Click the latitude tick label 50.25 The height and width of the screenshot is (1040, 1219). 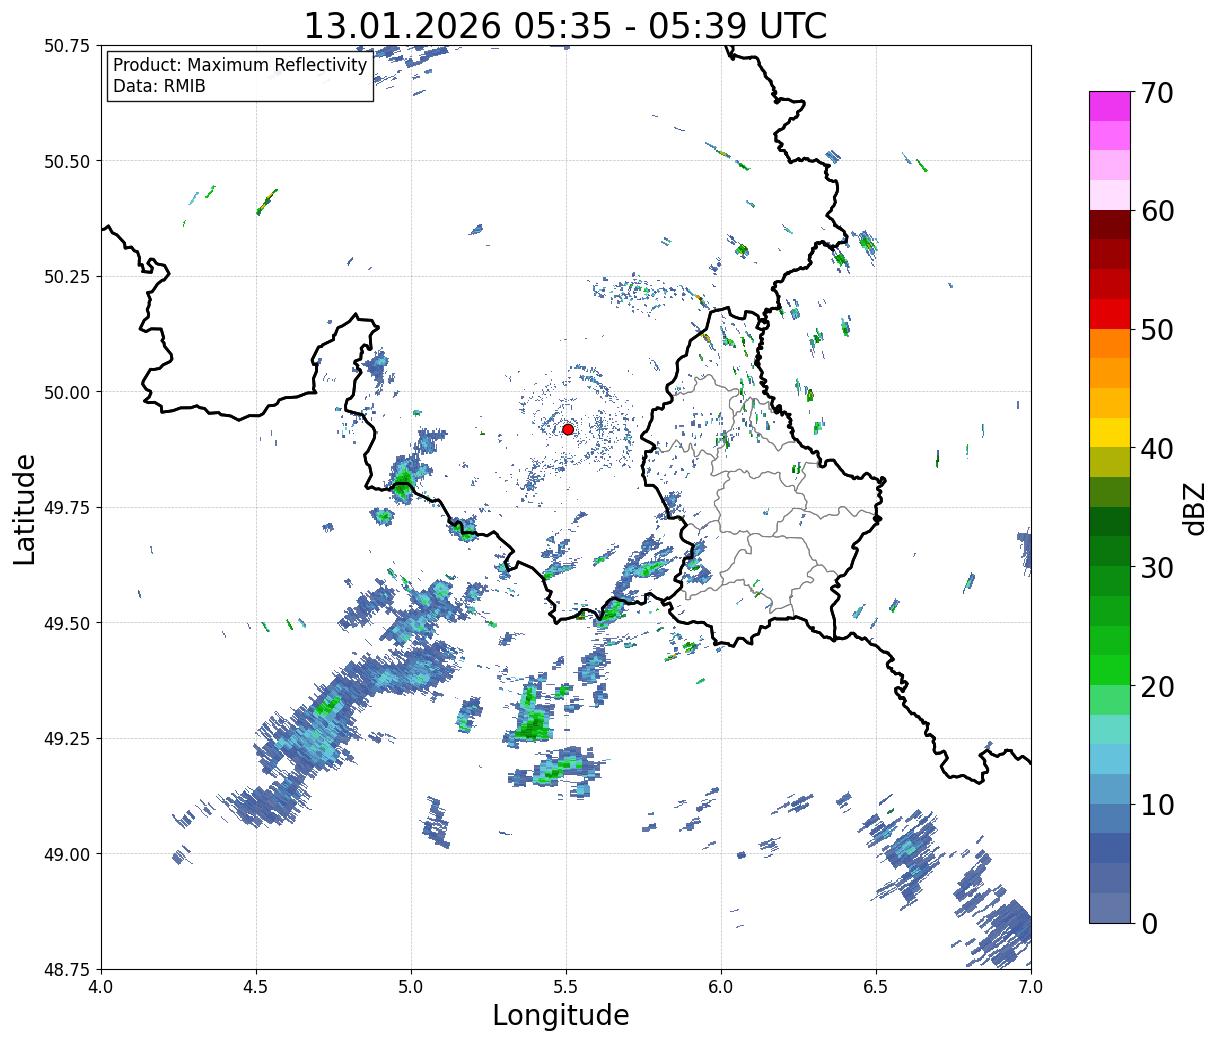[x=66, y=276]
